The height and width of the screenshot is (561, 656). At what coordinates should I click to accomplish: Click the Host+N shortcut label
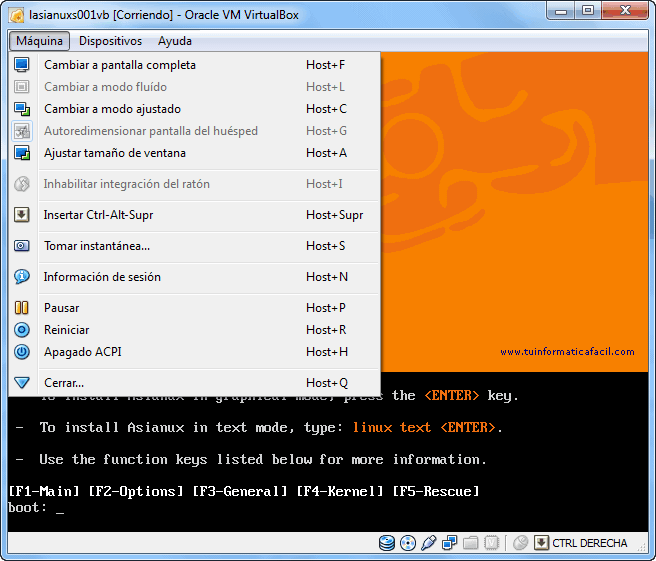click(x=327, y=277)
